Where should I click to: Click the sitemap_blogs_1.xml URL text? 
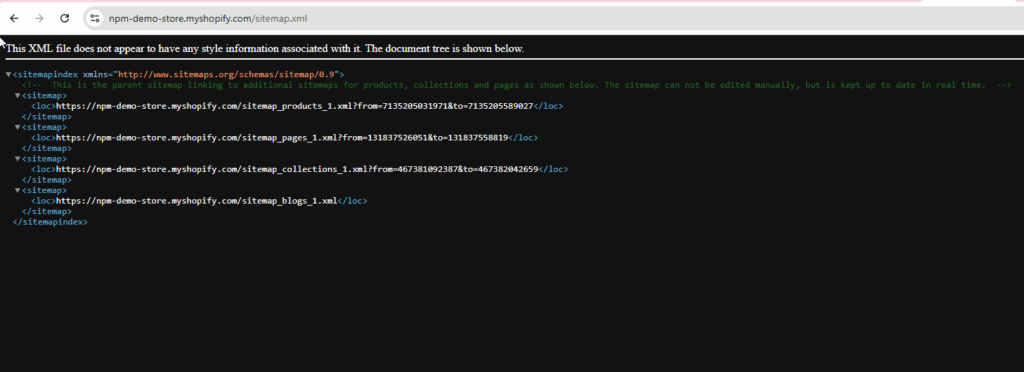tap(197, 201)
